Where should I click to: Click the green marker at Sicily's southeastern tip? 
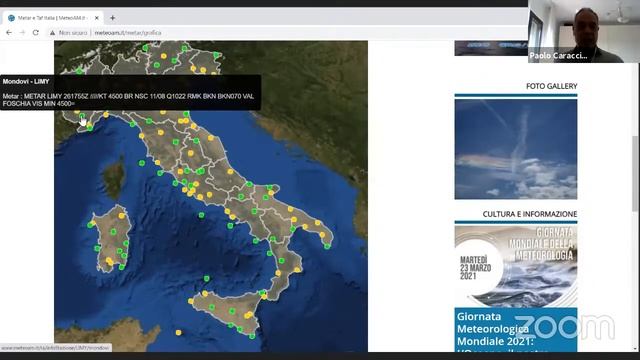tap(252, 336)
